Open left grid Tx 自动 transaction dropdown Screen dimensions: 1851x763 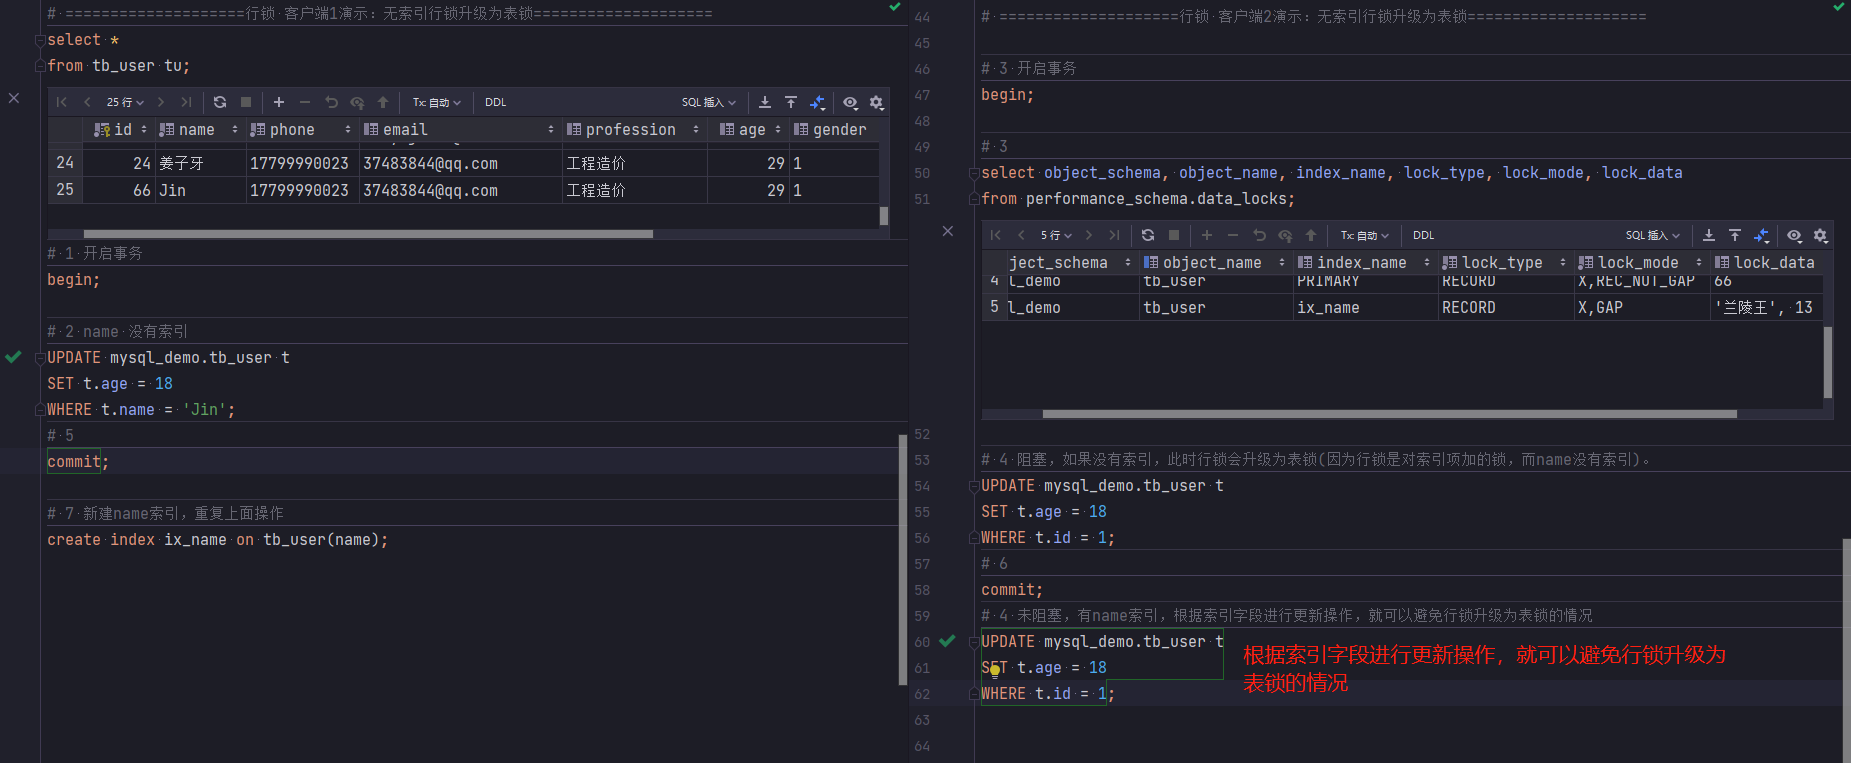[x=437, y=102]
